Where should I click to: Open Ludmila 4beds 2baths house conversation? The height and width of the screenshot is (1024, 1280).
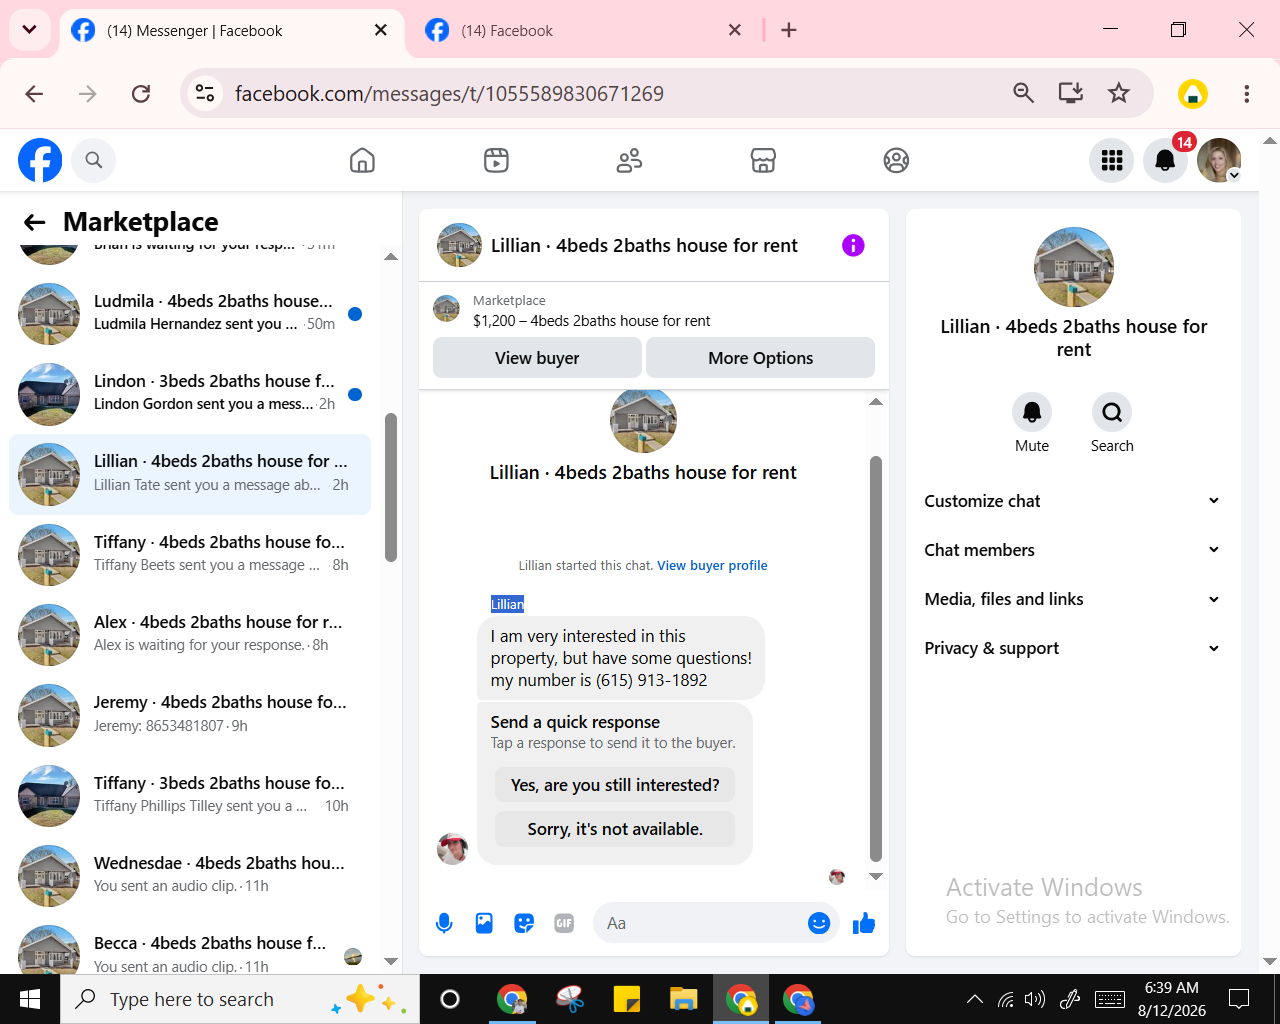(190, 313)
